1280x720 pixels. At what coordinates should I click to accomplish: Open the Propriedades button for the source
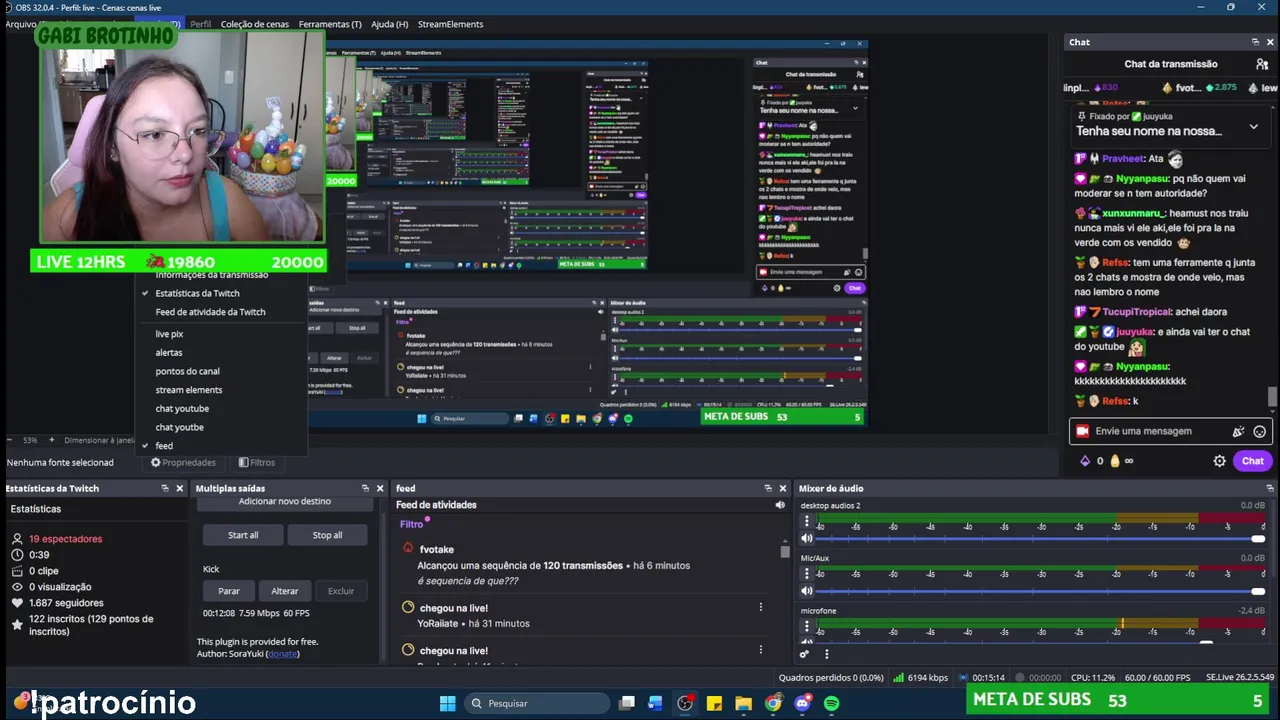coord(183,463)
